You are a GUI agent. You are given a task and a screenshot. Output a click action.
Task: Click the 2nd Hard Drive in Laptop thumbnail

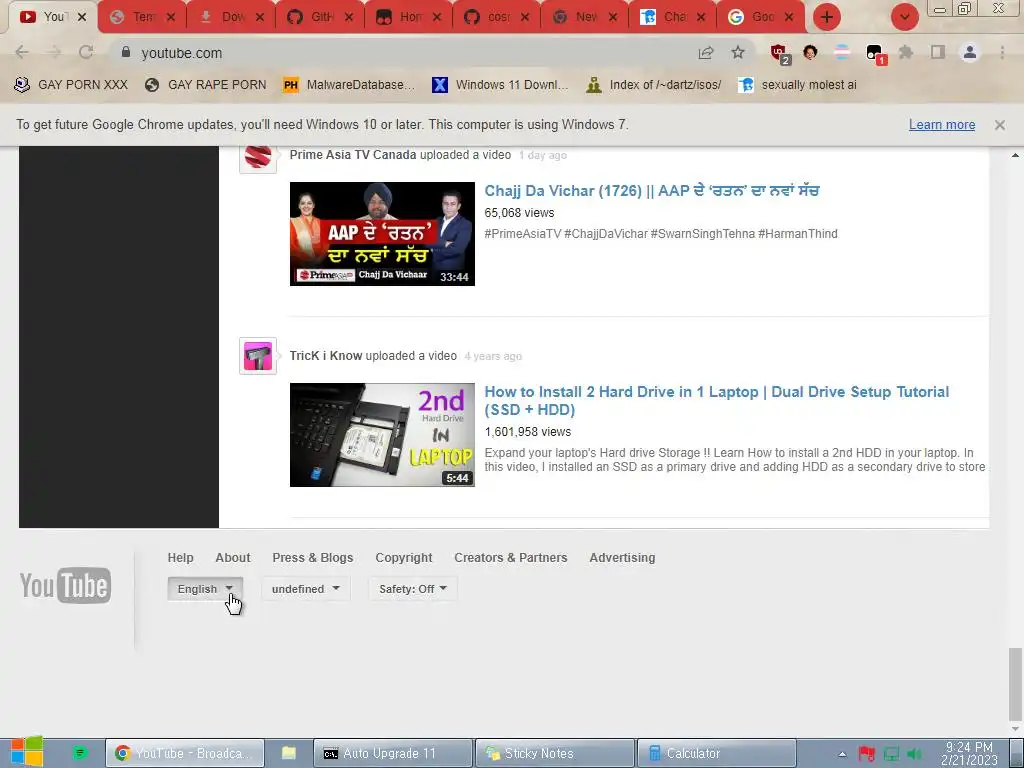tap(382, 435)
